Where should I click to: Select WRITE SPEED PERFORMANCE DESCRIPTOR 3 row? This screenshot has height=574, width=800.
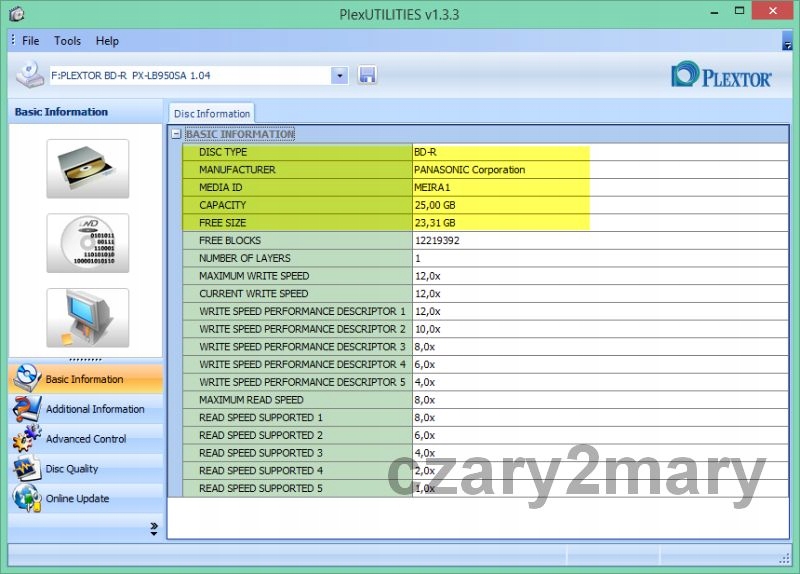pyautogui.click(x=485, y=347)
